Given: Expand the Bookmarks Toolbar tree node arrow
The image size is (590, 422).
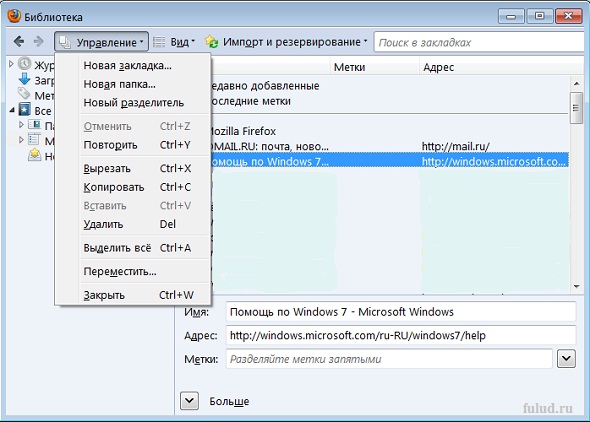Looking at the screenshot, I should coord(21,124).
